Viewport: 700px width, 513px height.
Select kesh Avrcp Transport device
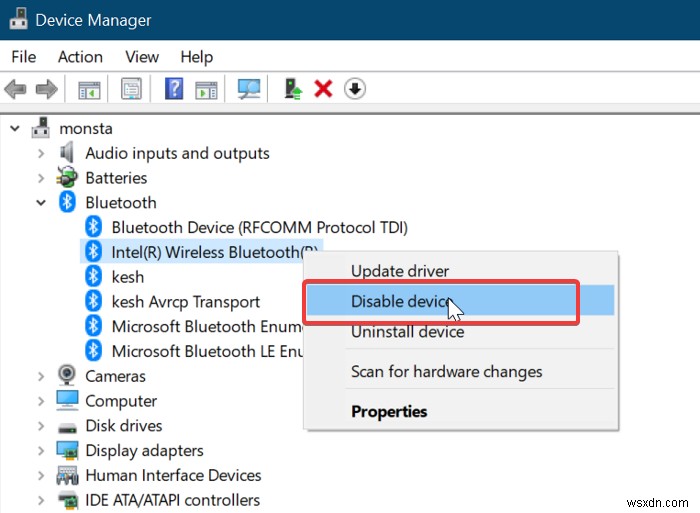(185, 302)
